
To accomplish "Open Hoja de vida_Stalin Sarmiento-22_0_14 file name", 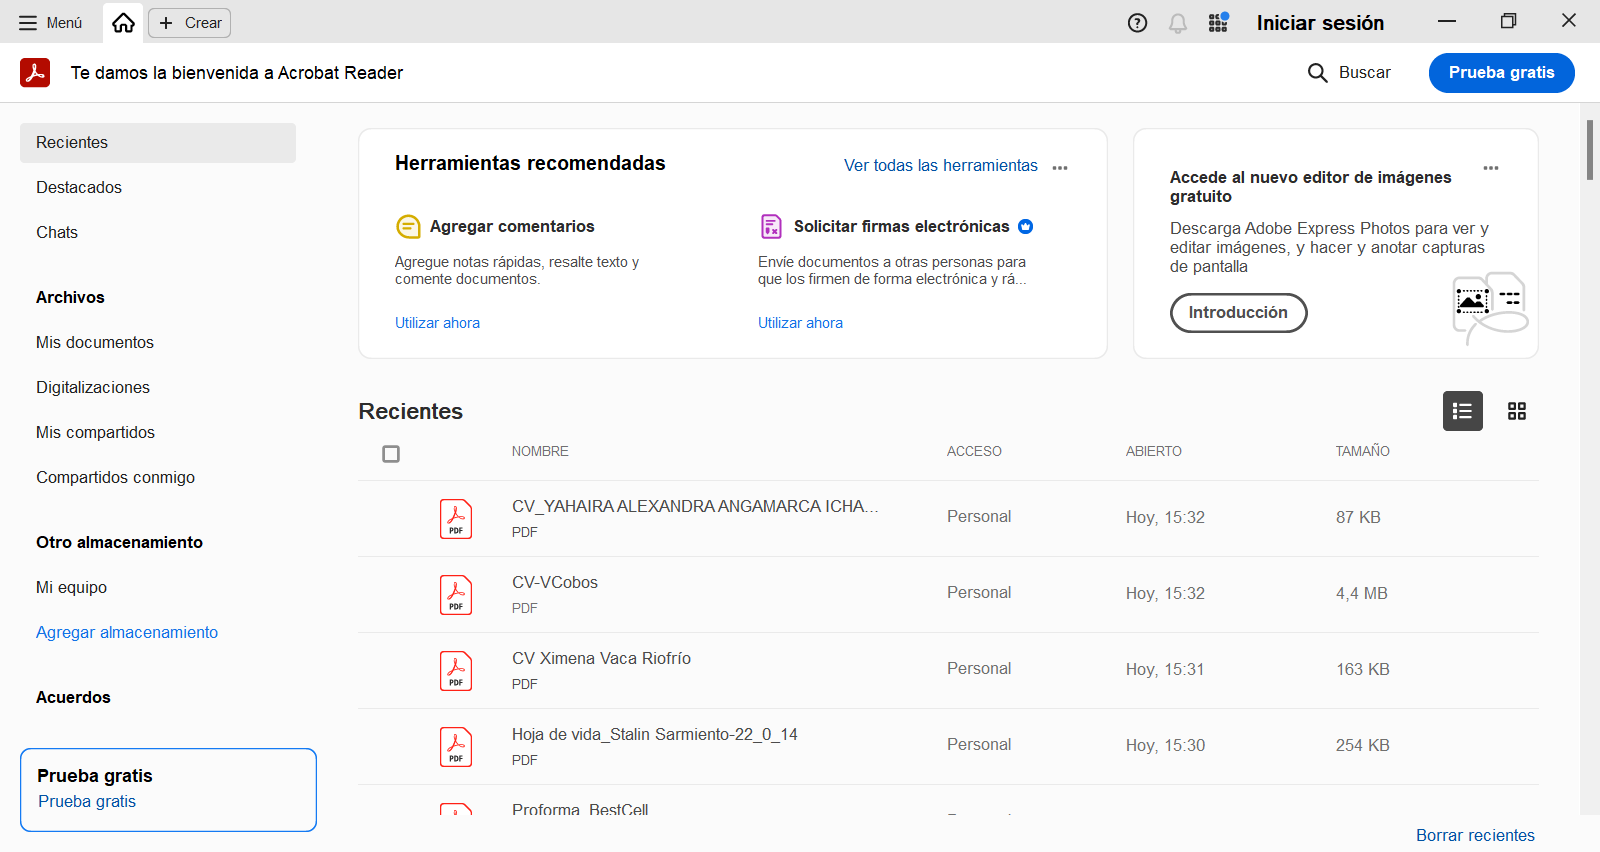I will point(655,735).
